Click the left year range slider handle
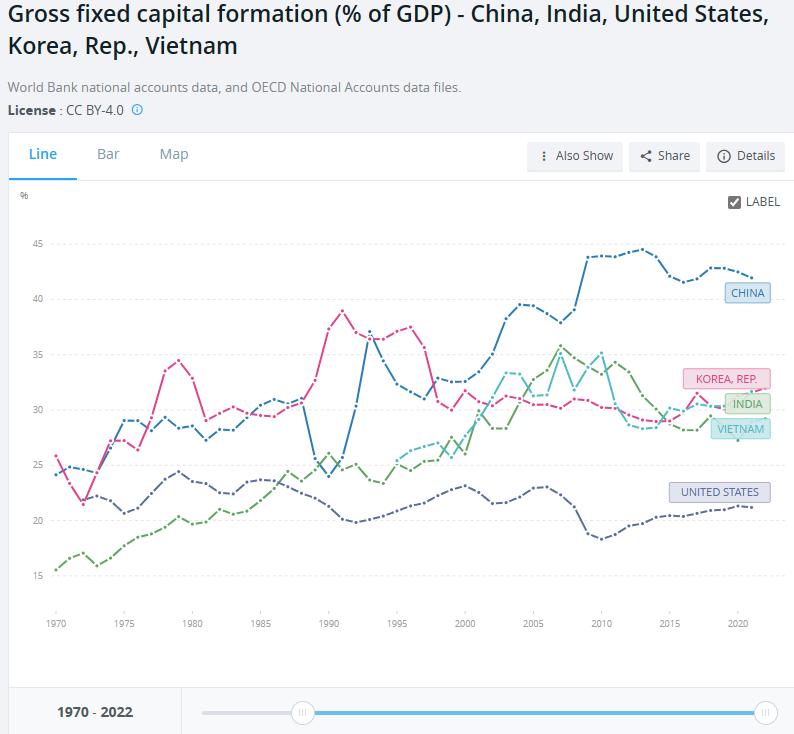This screenshot has width=794, height=734. click(302, 712)
